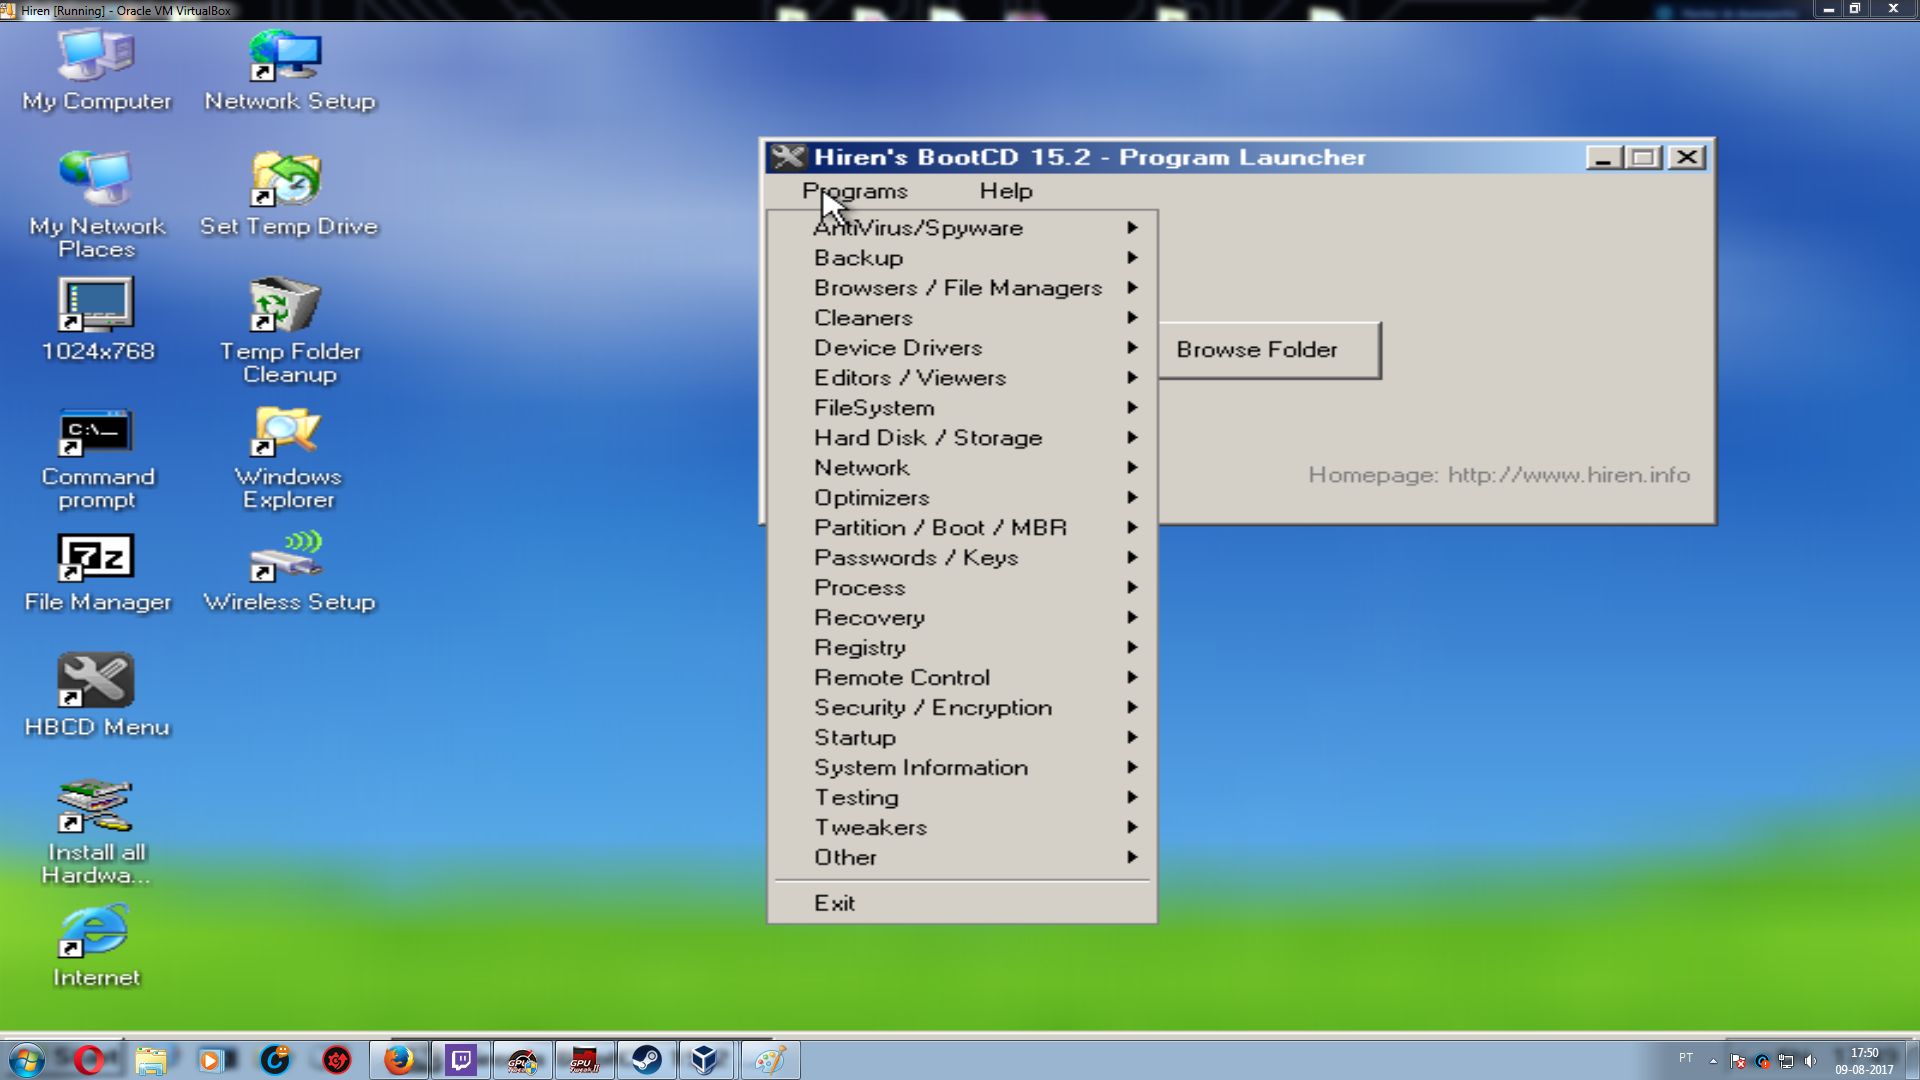Click the volume icon in system tray
1920x1080 pixels.
pyautogui.click(x=1810, y=1061)
